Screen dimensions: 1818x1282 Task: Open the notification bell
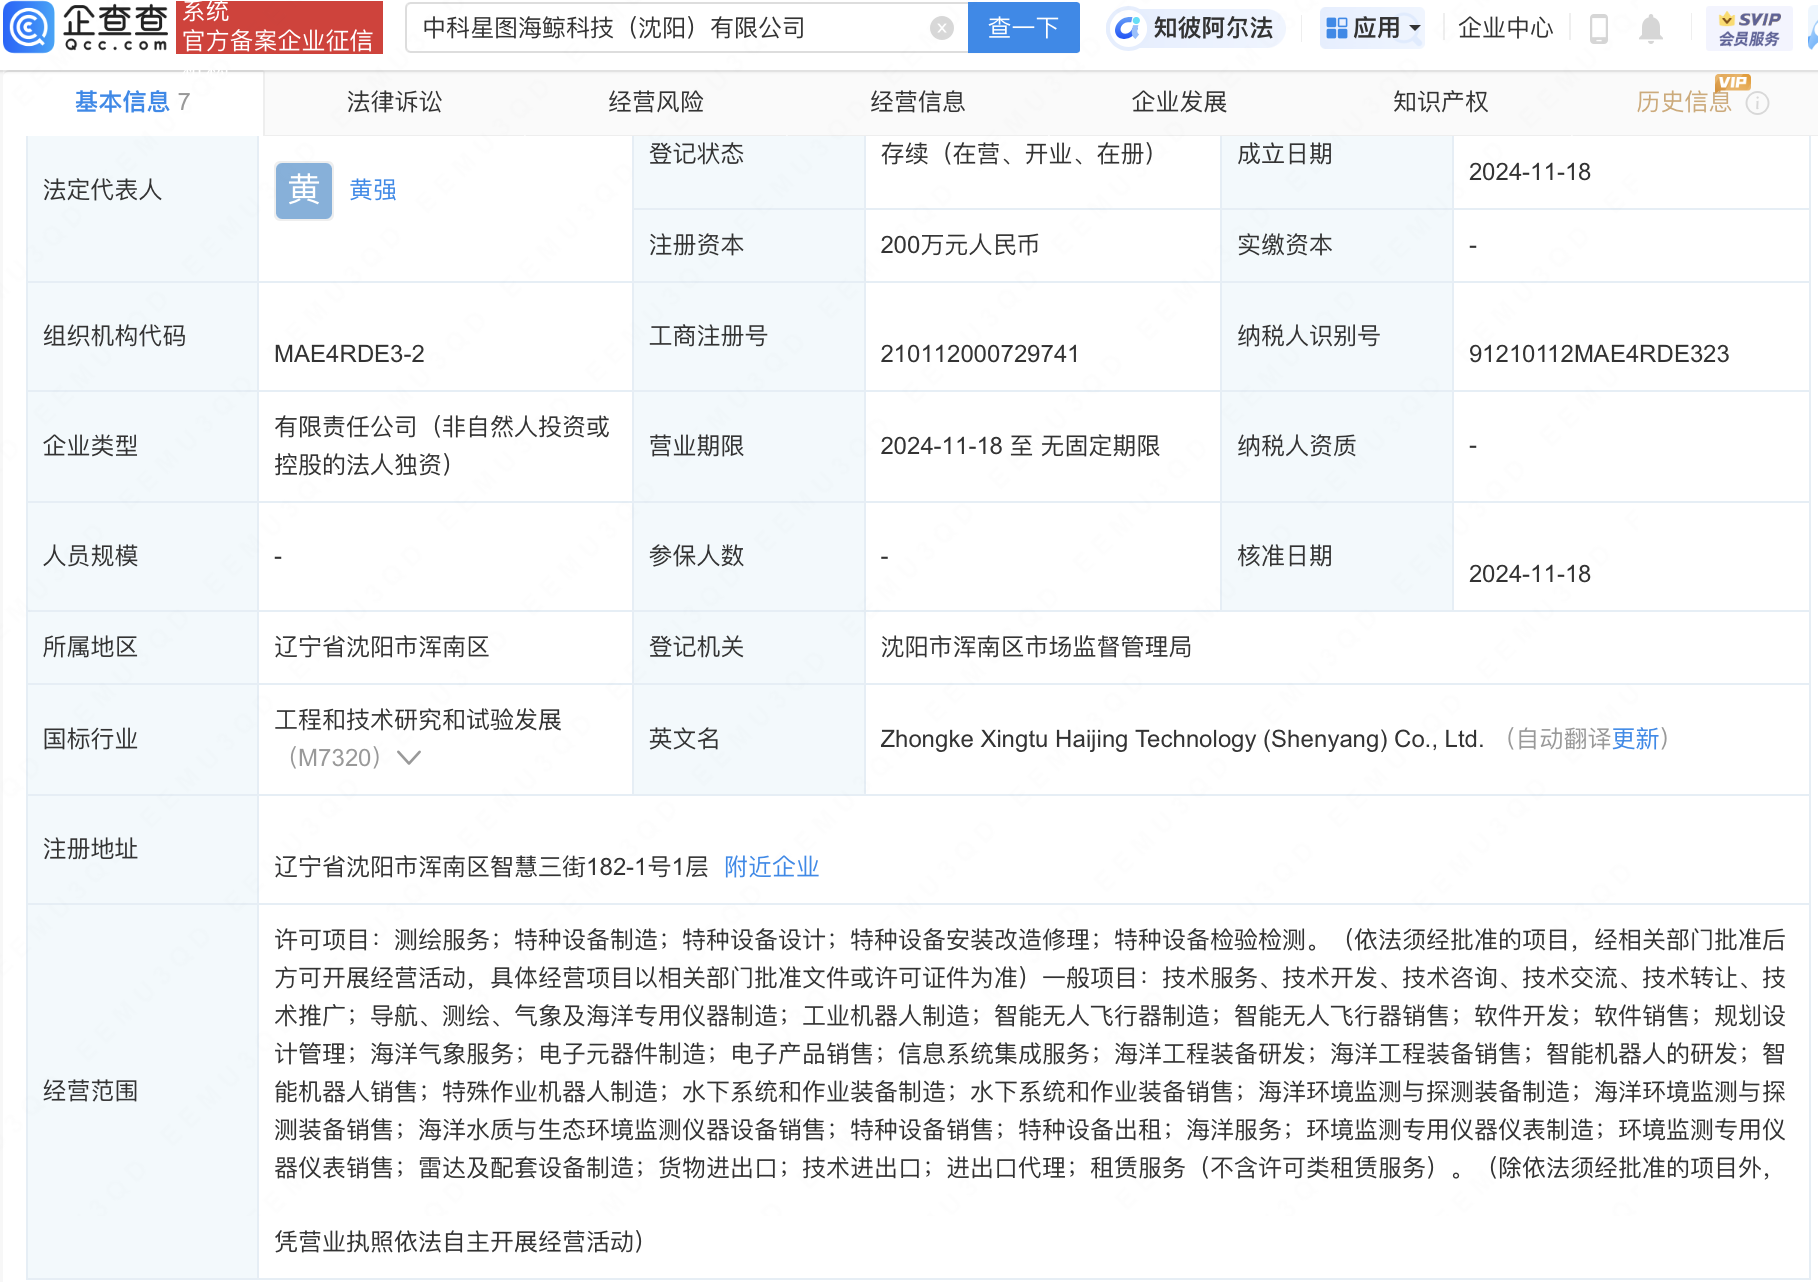pyautogui.click(x=1650, y=29)
